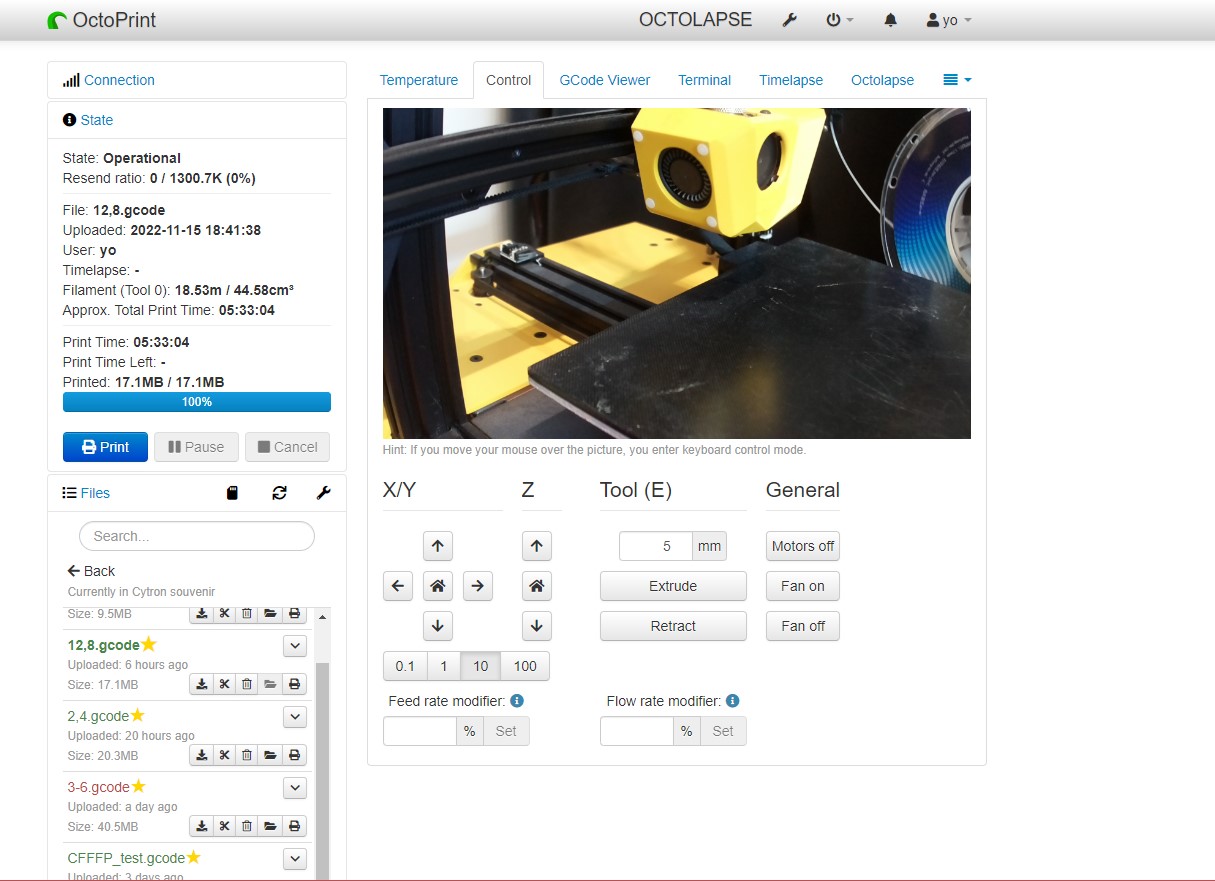This screenshot has width=1215, height=881.
Task: Delete 3-6.gcode with the trash icon
Action: click(246, 826)
